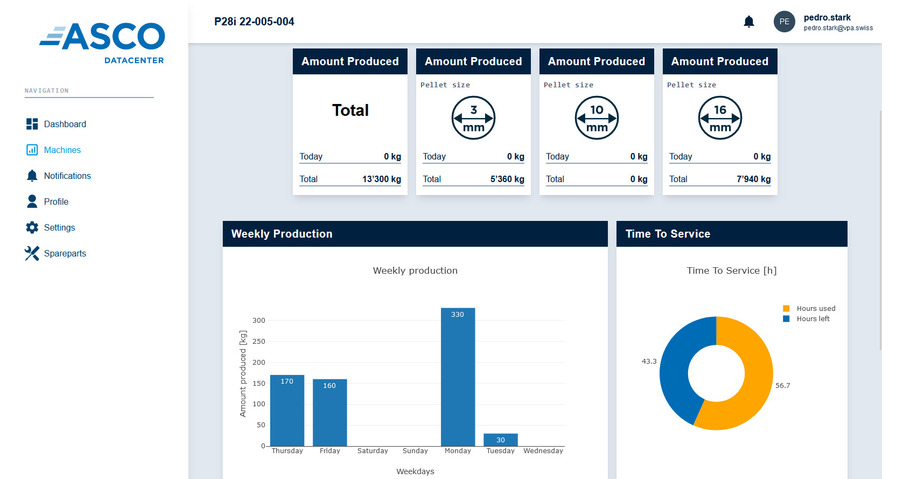898x479 pixels.
Task: Click the Settings gear icon
Action: pyautogui.click(x=32, y=227)
